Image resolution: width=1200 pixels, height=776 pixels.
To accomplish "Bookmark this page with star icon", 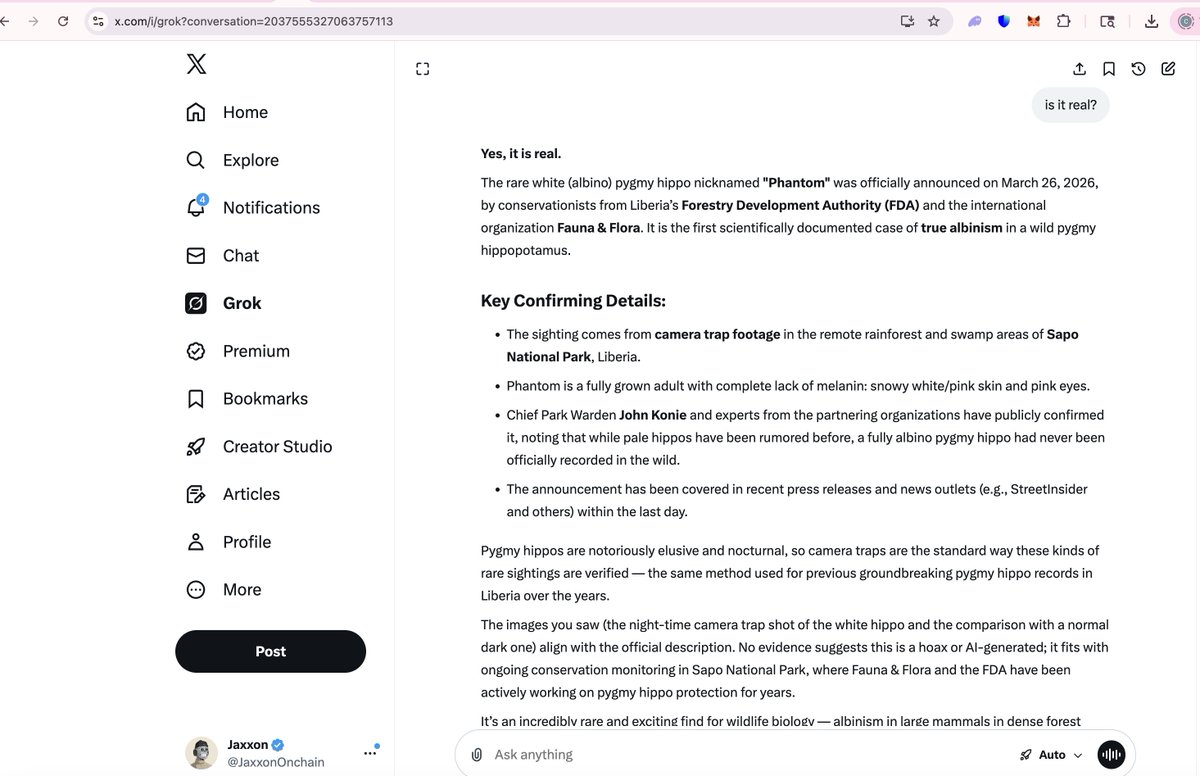I will (934, 21).
